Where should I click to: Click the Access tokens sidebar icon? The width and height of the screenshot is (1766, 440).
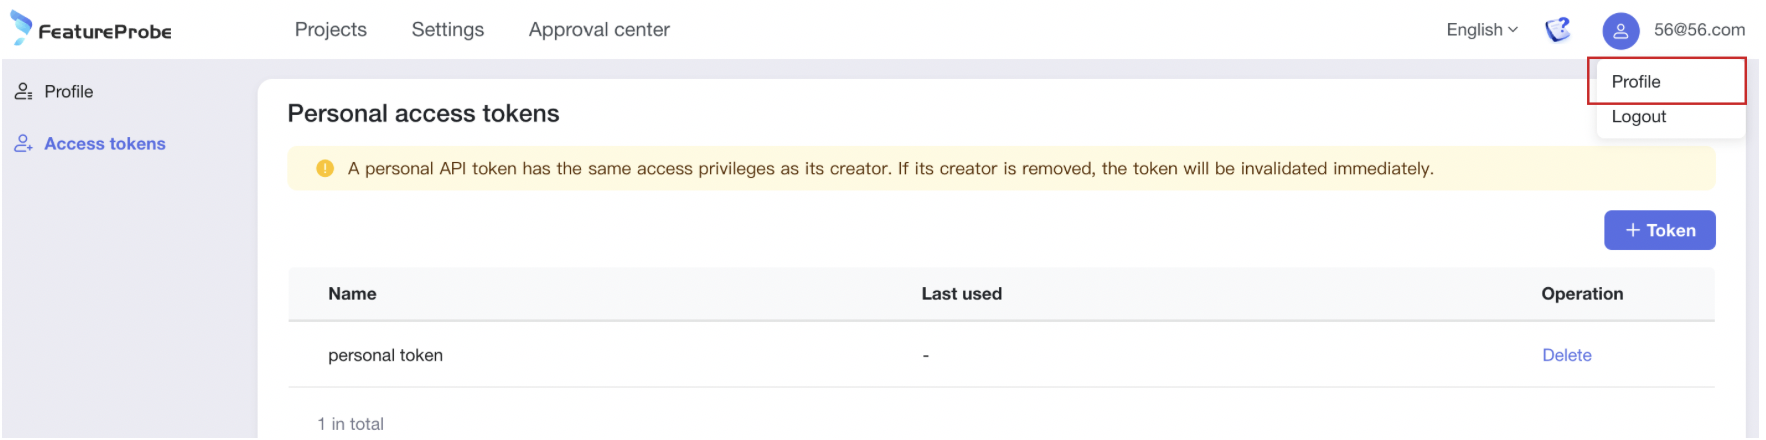pos(24,144)
